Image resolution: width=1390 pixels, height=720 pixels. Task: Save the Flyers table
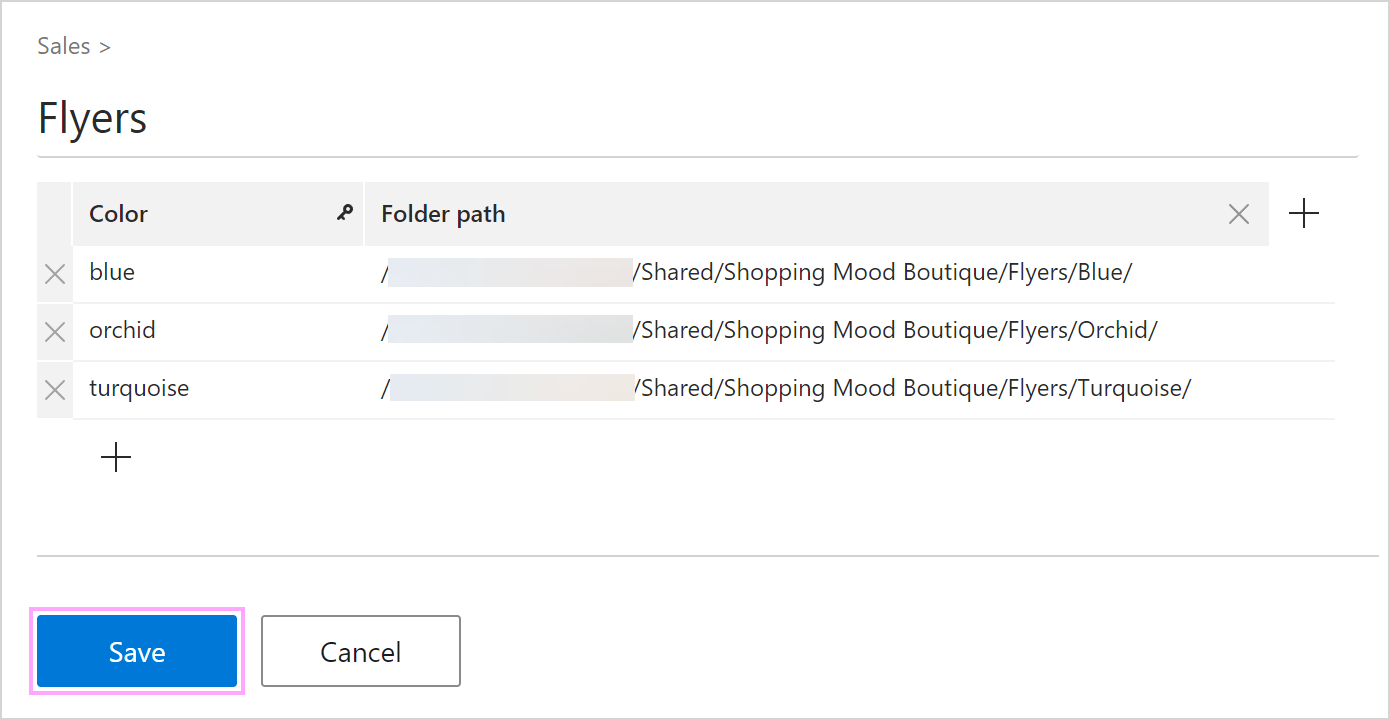[x=137, y=651]
